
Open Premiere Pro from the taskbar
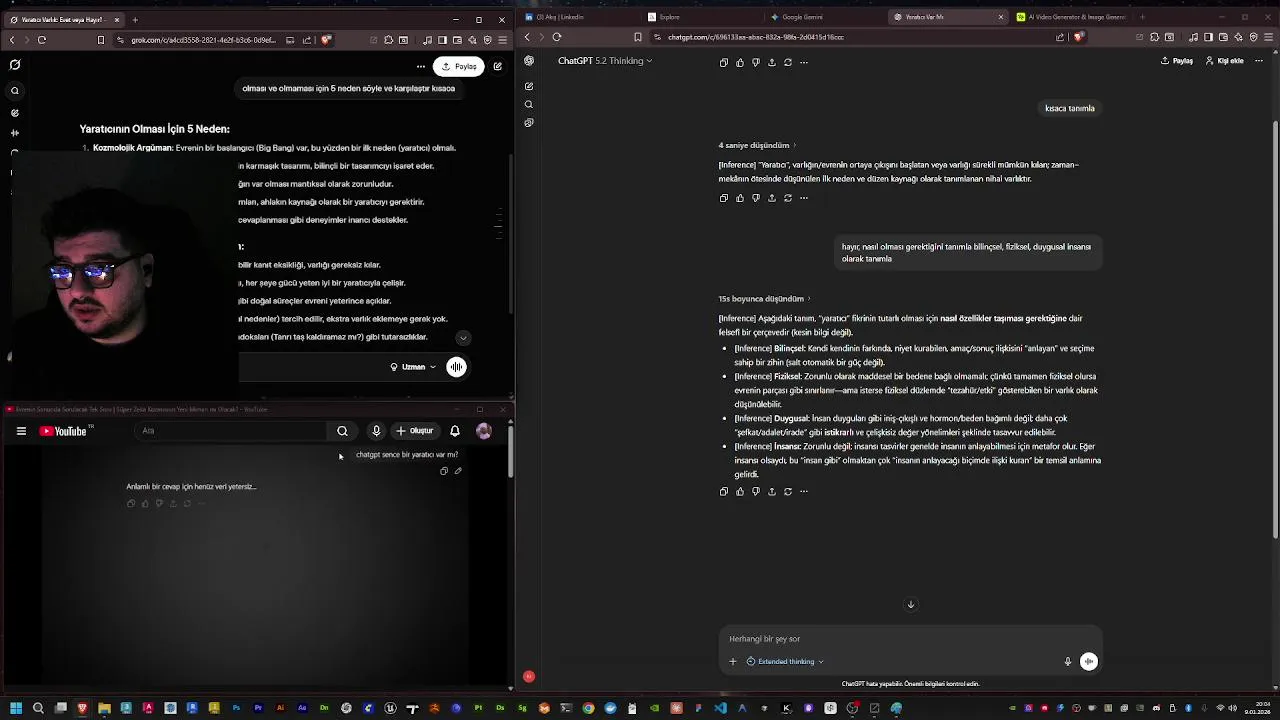pos(258,708)
